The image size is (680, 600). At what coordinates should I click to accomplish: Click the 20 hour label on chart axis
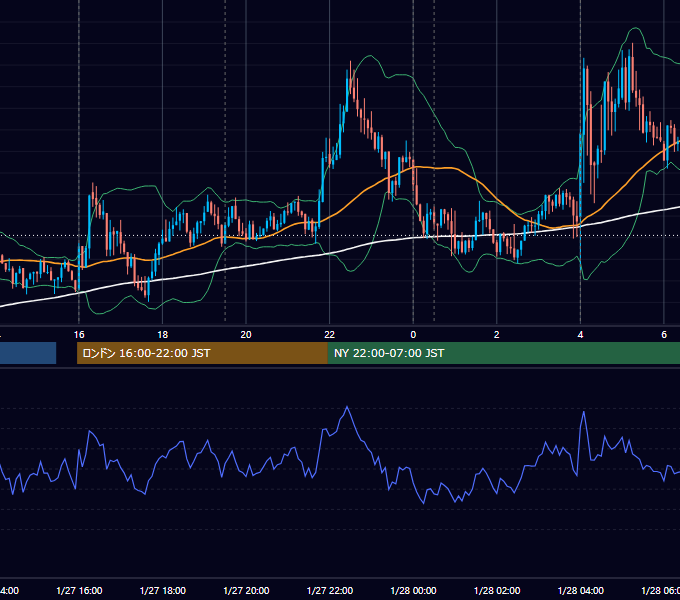(x=246, y=335)
